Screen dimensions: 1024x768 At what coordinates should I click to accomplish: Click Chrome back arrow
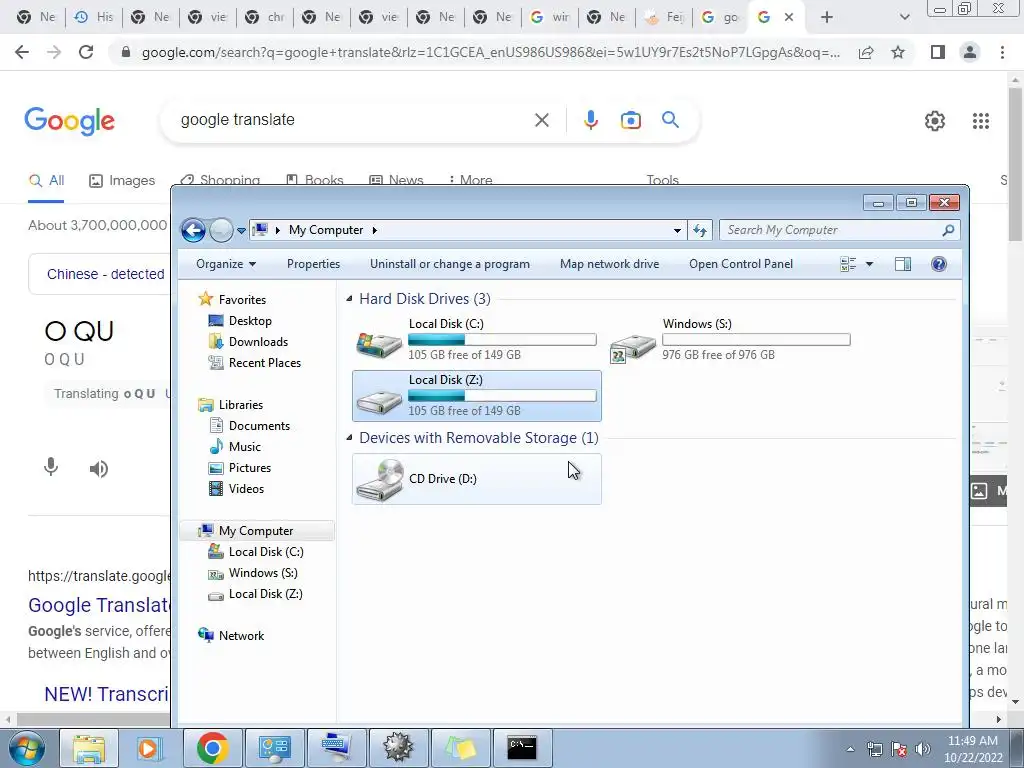(x=22, y=52)
